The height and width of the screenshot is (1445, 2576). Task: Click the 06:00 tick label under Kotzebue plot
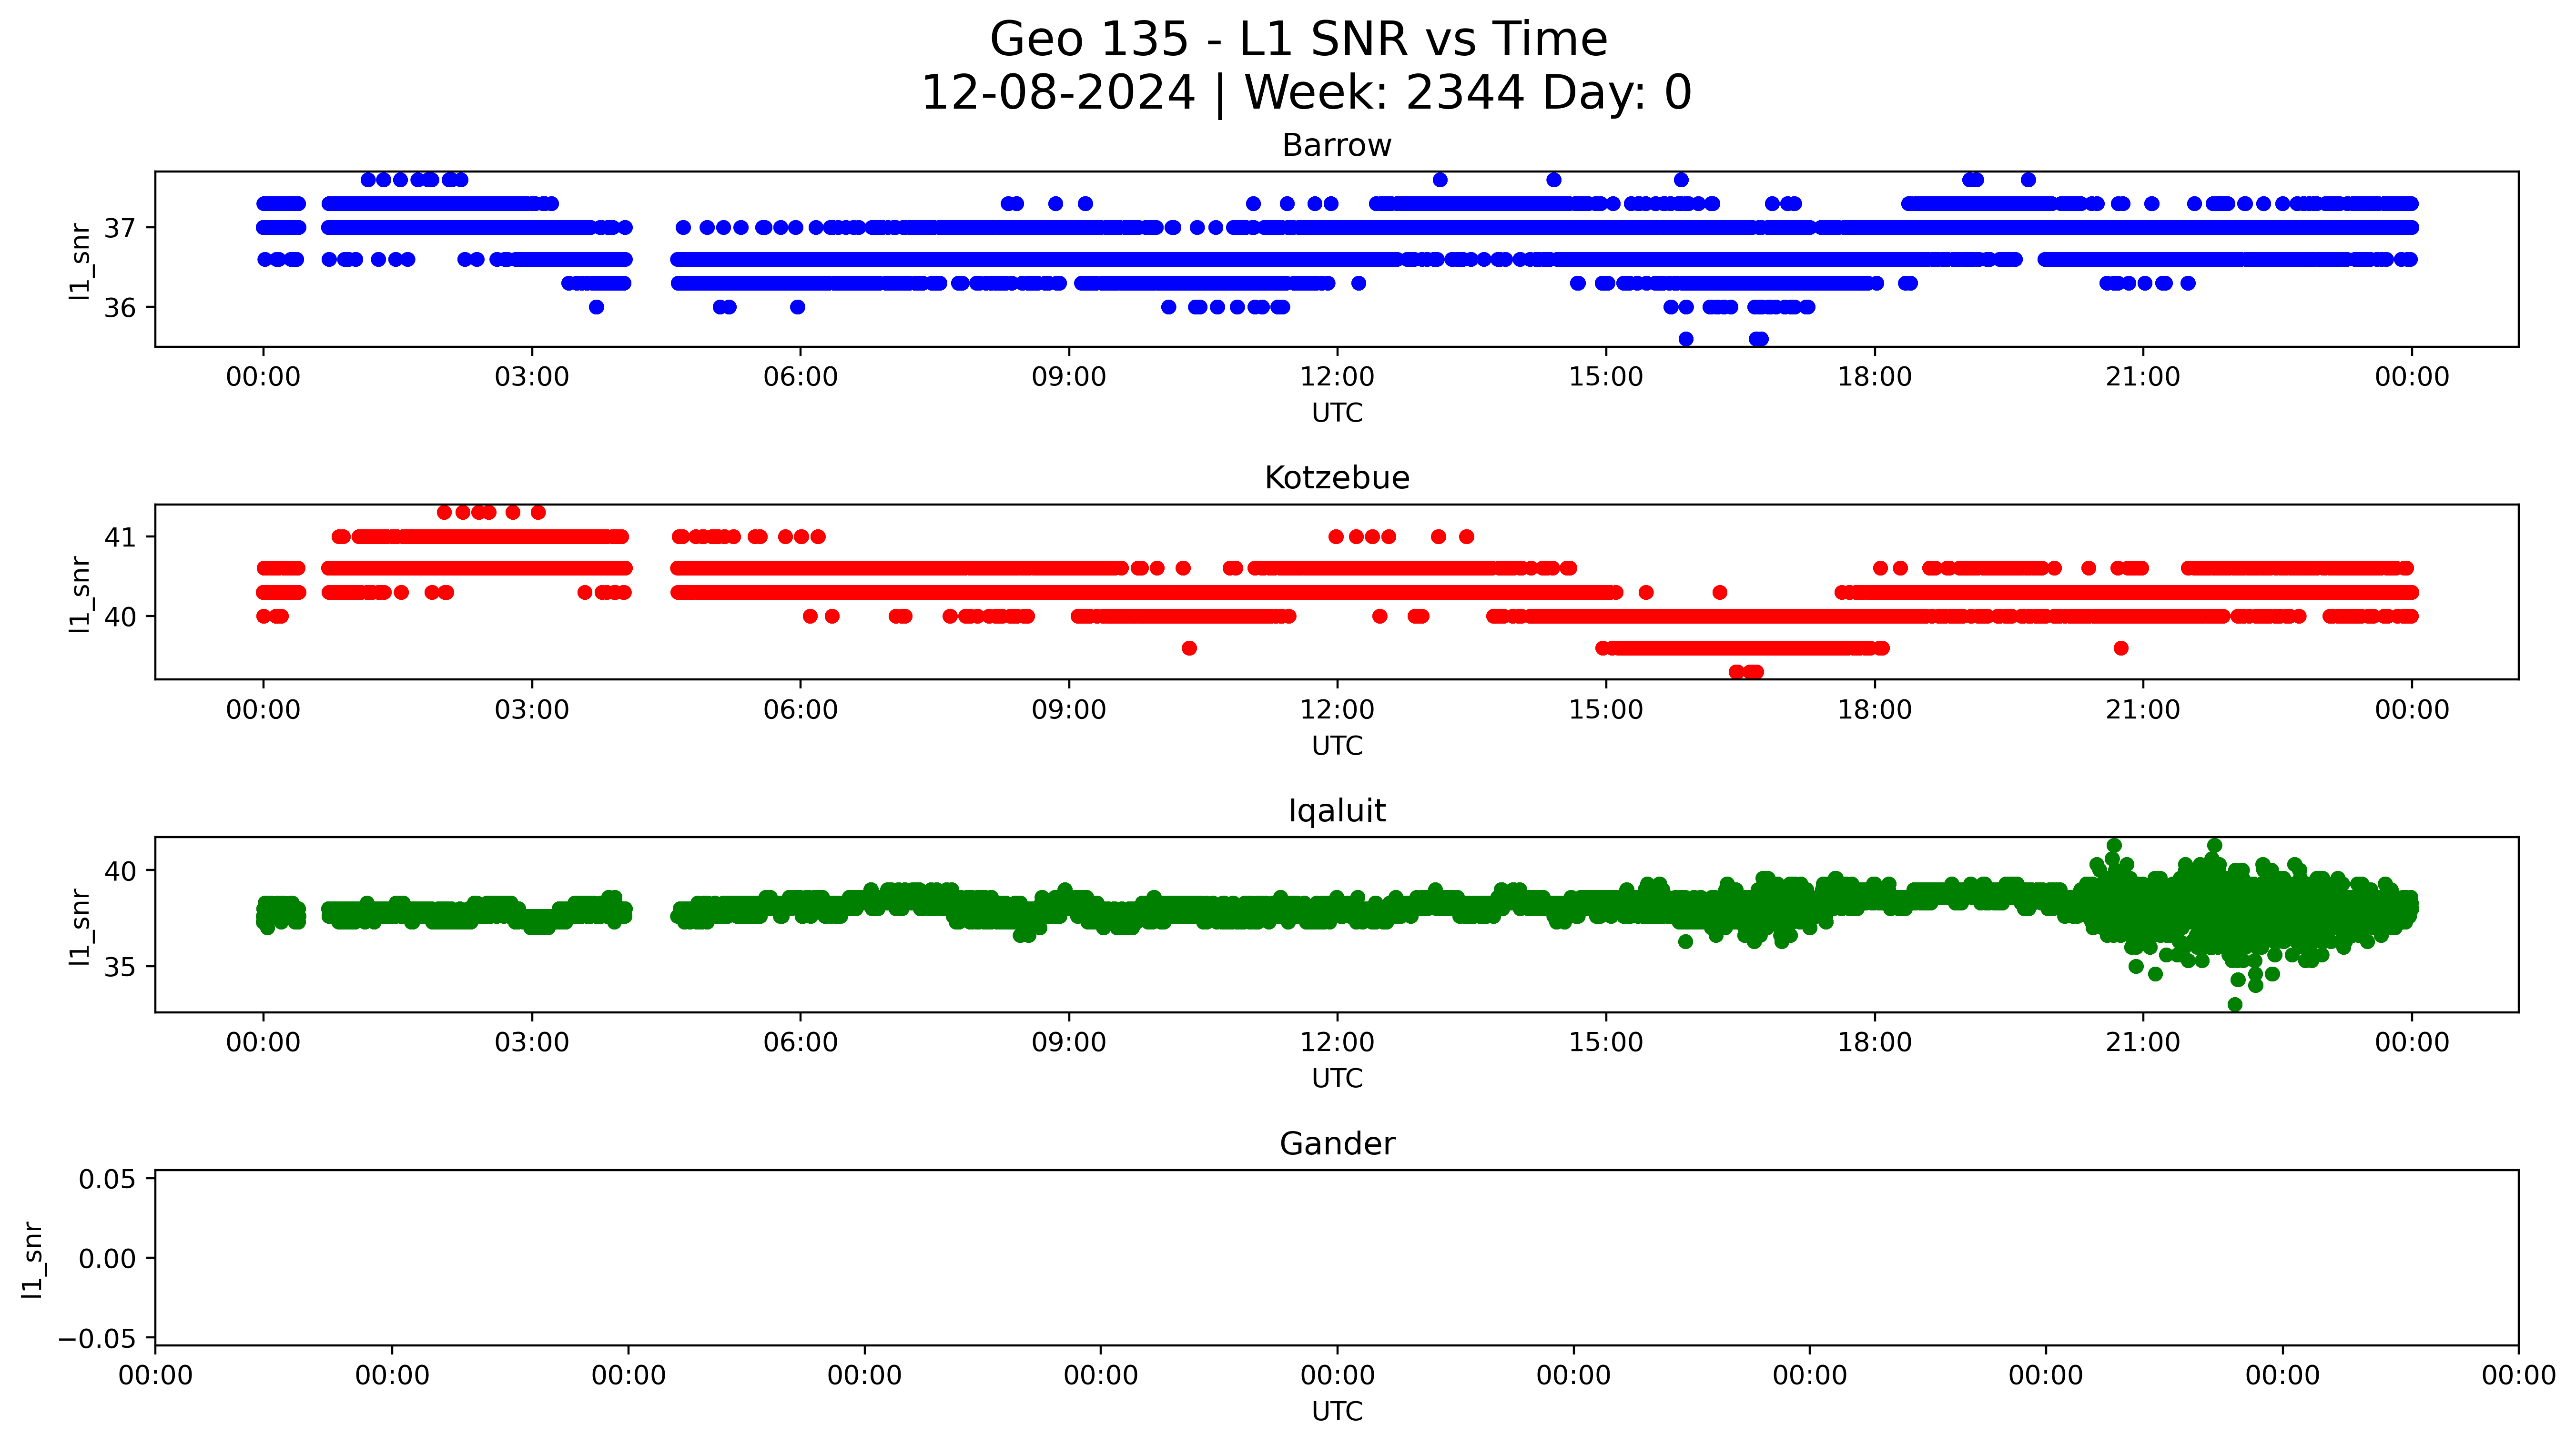(800, 710)
